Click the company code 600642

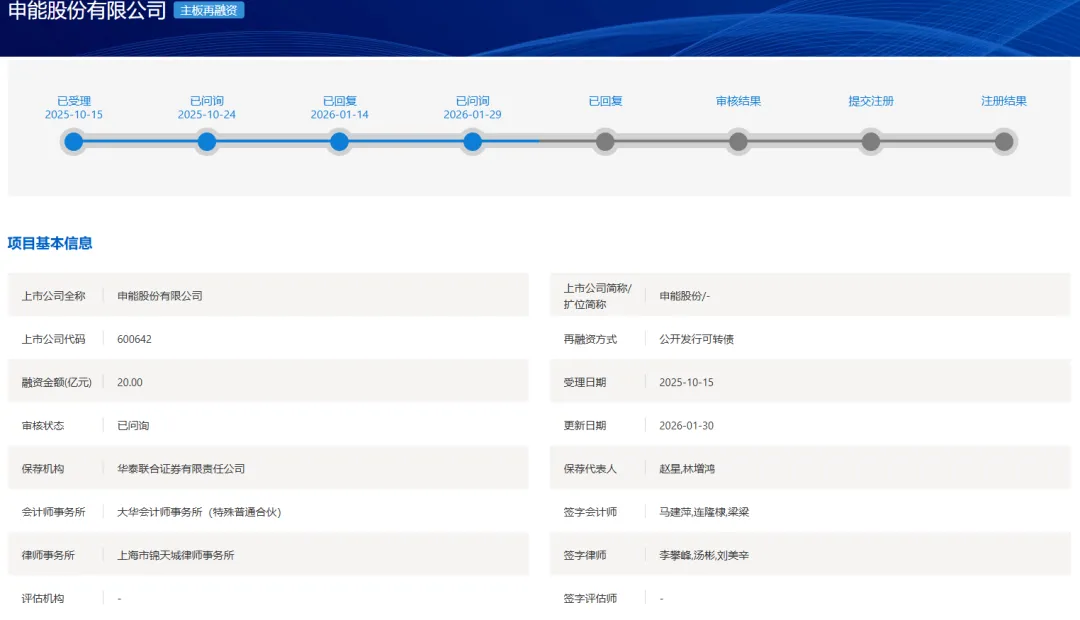[134, 339]
